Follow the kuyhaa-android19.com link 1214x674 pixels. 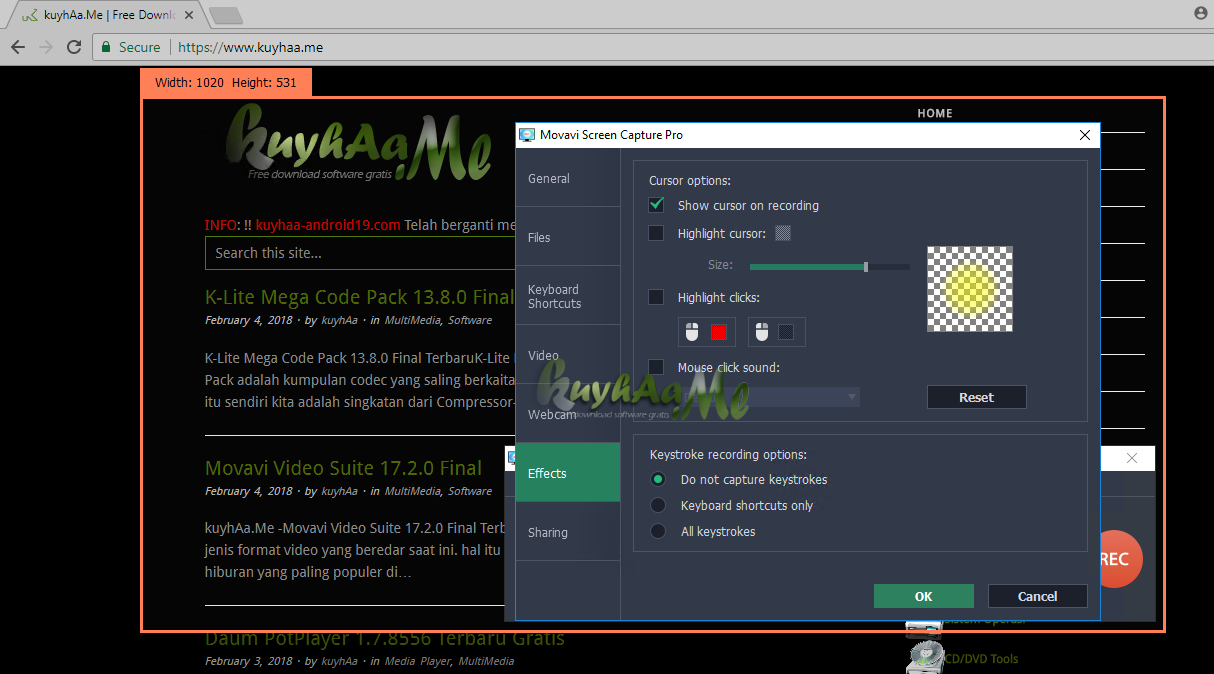point(328,225)
